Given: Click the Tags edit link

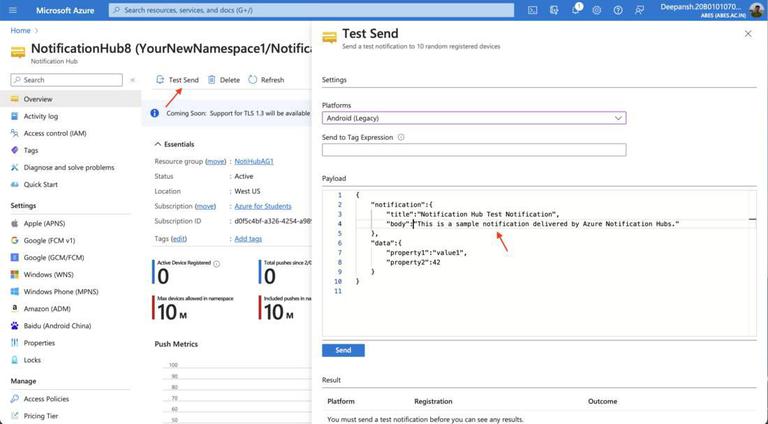Looking at the screenshot, I should pyautogui.click(x=179, y=239).
